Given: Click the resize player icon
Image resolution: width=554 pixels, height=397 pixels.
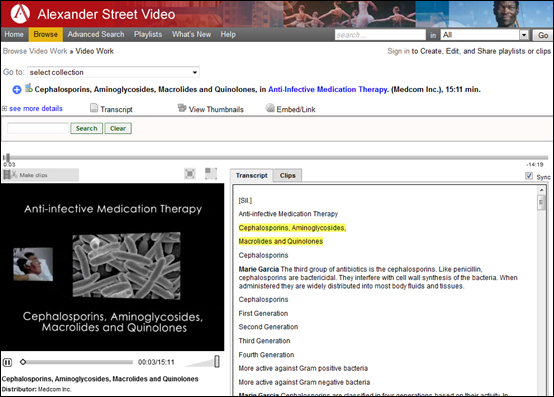Looking at the screenshot, I should click(x=211, y=173).
